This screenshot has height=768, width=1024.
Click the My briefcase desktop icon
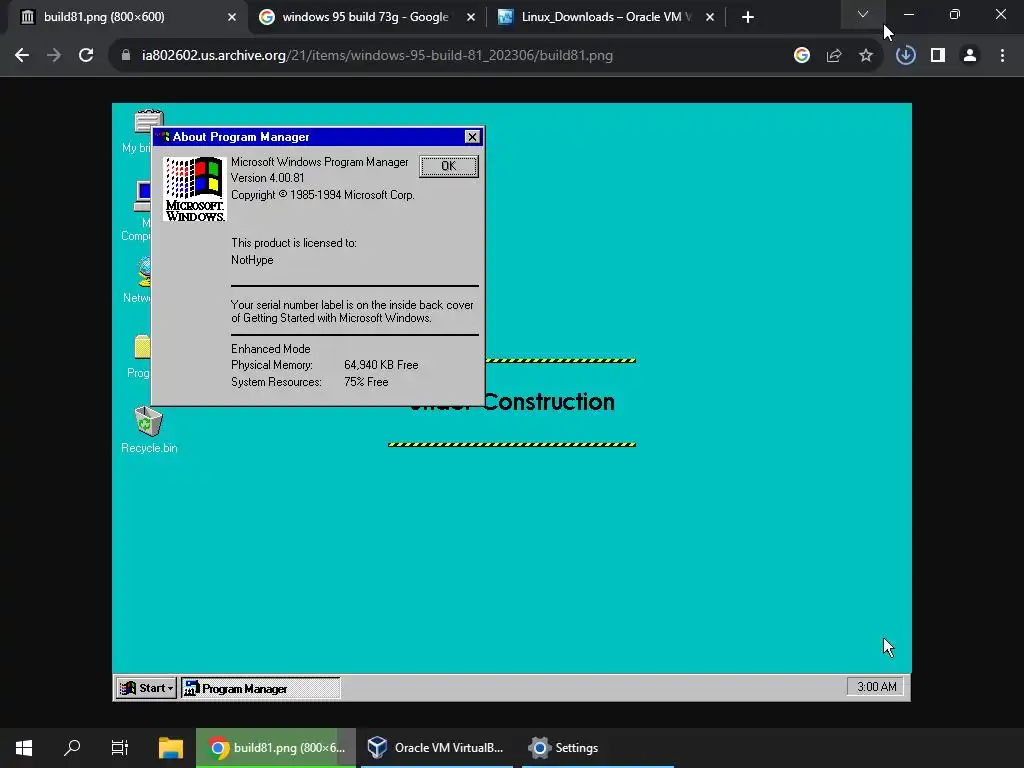(x=138, y=131)
